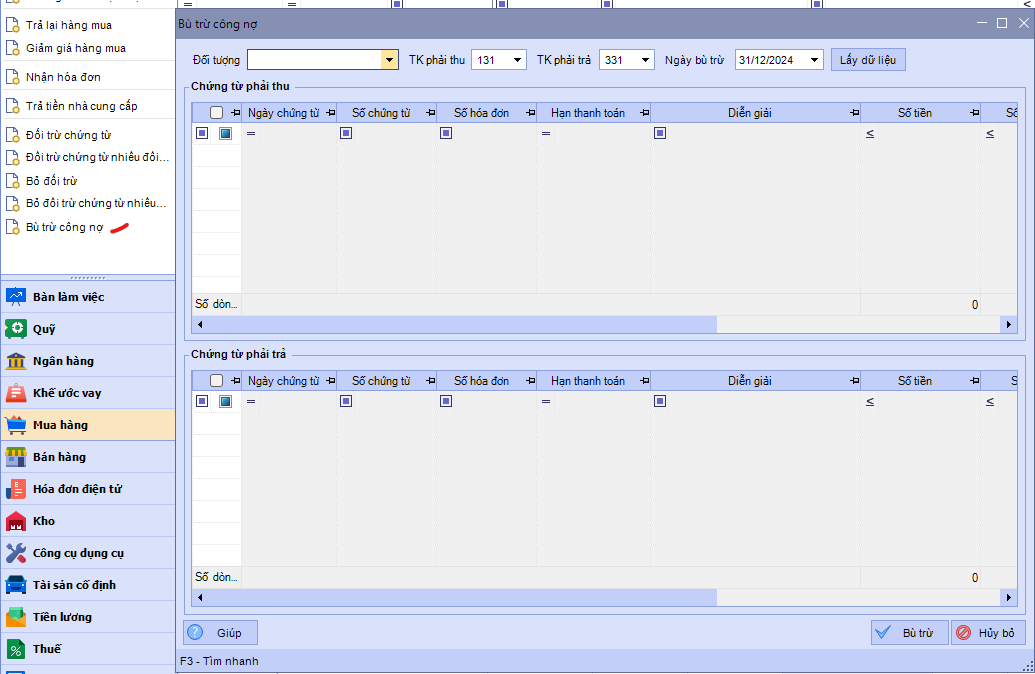Click the Bù trừ button

(x=908, y=633)
